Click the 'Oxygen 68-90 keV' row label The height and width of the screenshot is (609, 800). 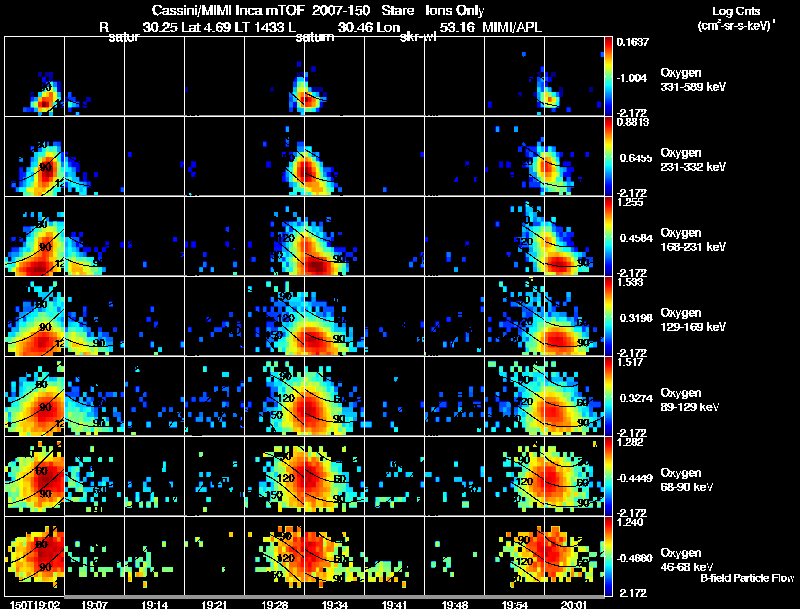tap(687, 480)
